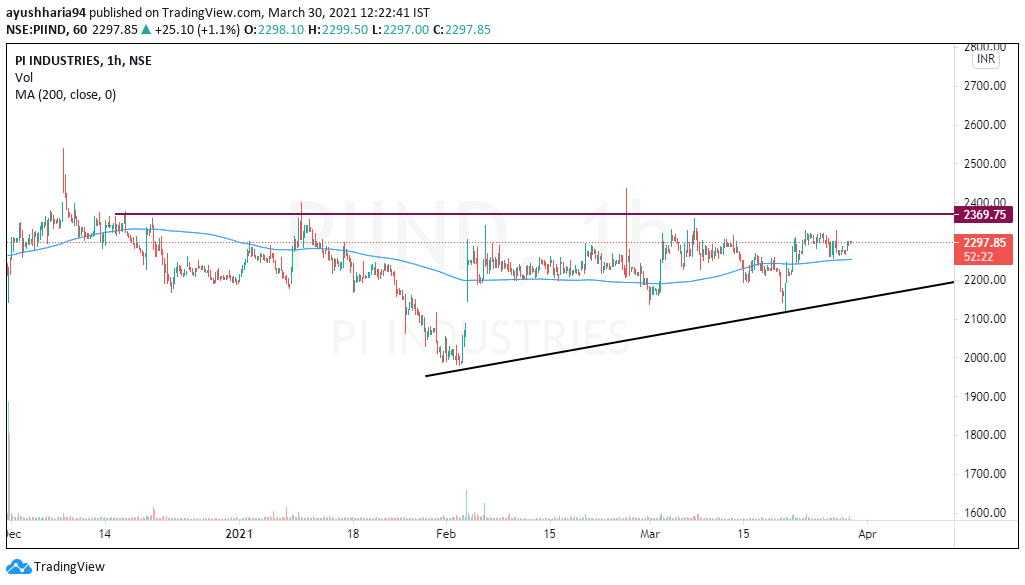Viewport: 1025px width, 585px height.
Task: Click the 1700.00 price axis label
Action: (984, 474)
